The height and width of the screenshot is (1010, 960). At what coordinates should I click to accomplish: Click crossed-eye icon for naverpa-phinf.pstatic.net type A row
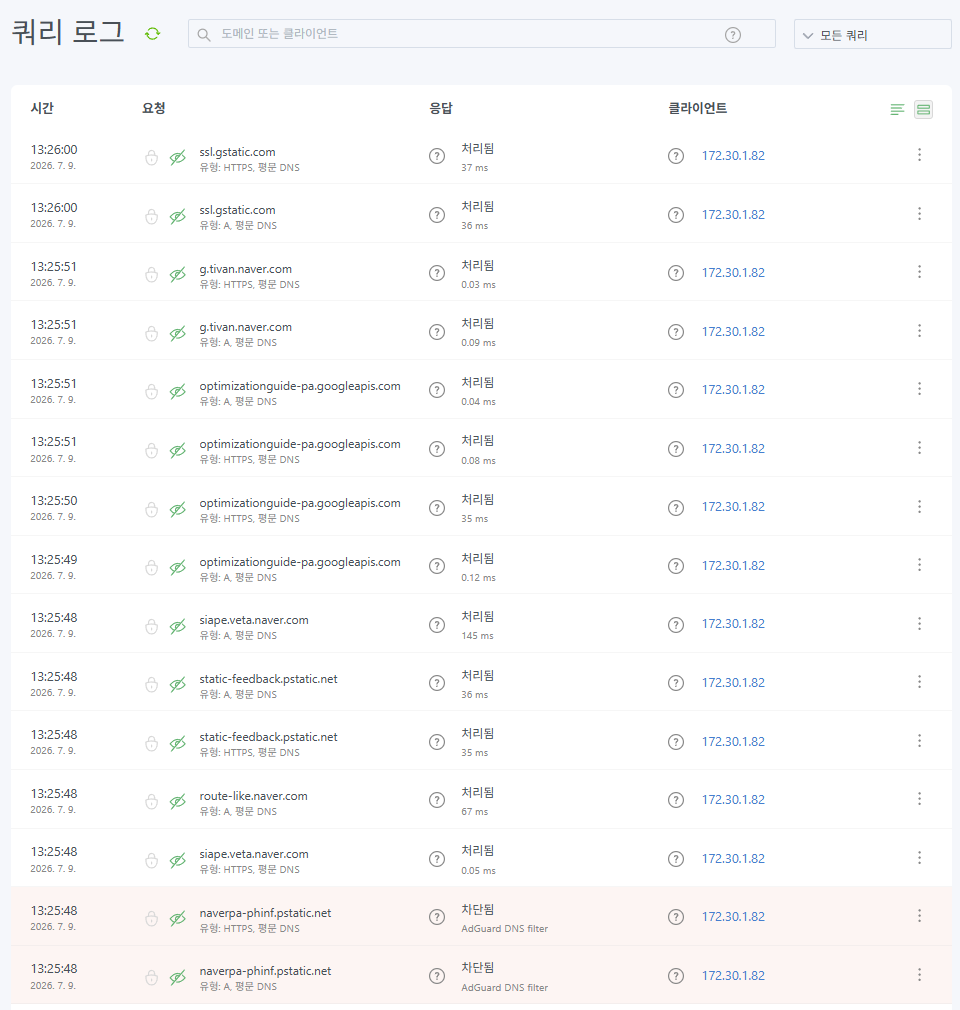[x=178, y=978]
